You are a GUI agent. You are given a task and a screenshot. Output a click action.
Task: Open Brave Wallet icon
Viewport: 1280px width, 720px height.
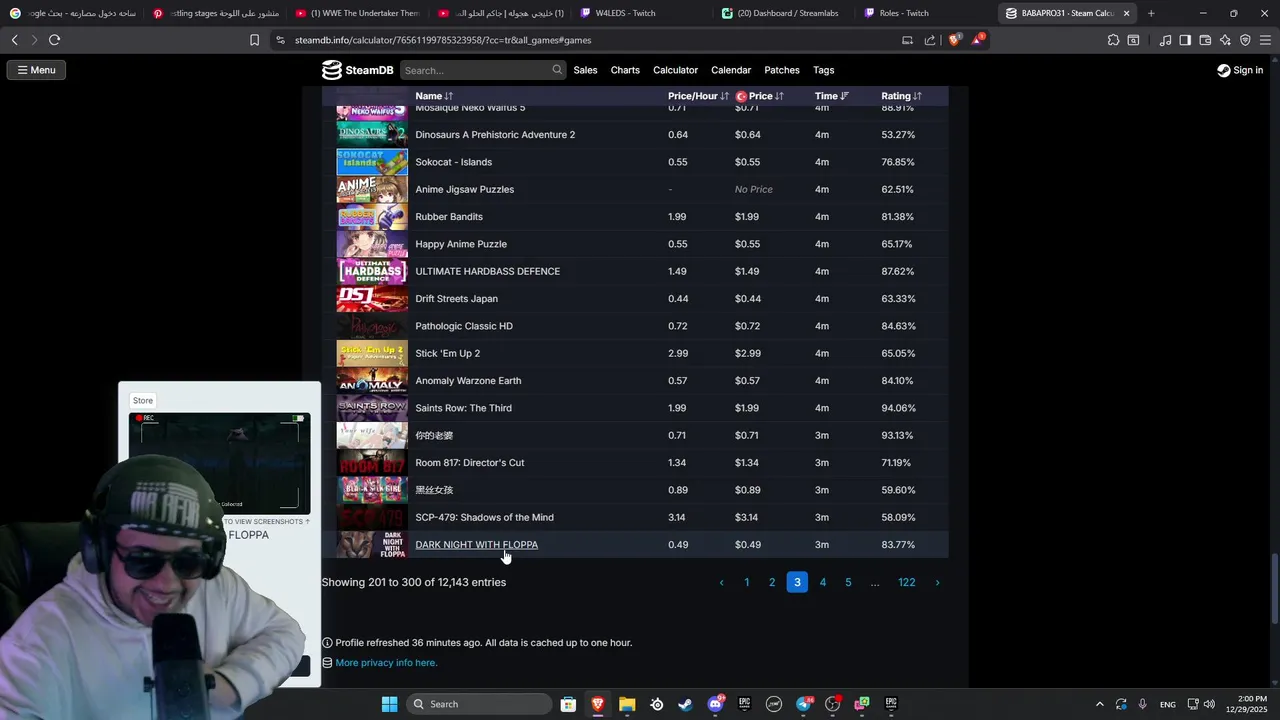(x=1205, y=40)
